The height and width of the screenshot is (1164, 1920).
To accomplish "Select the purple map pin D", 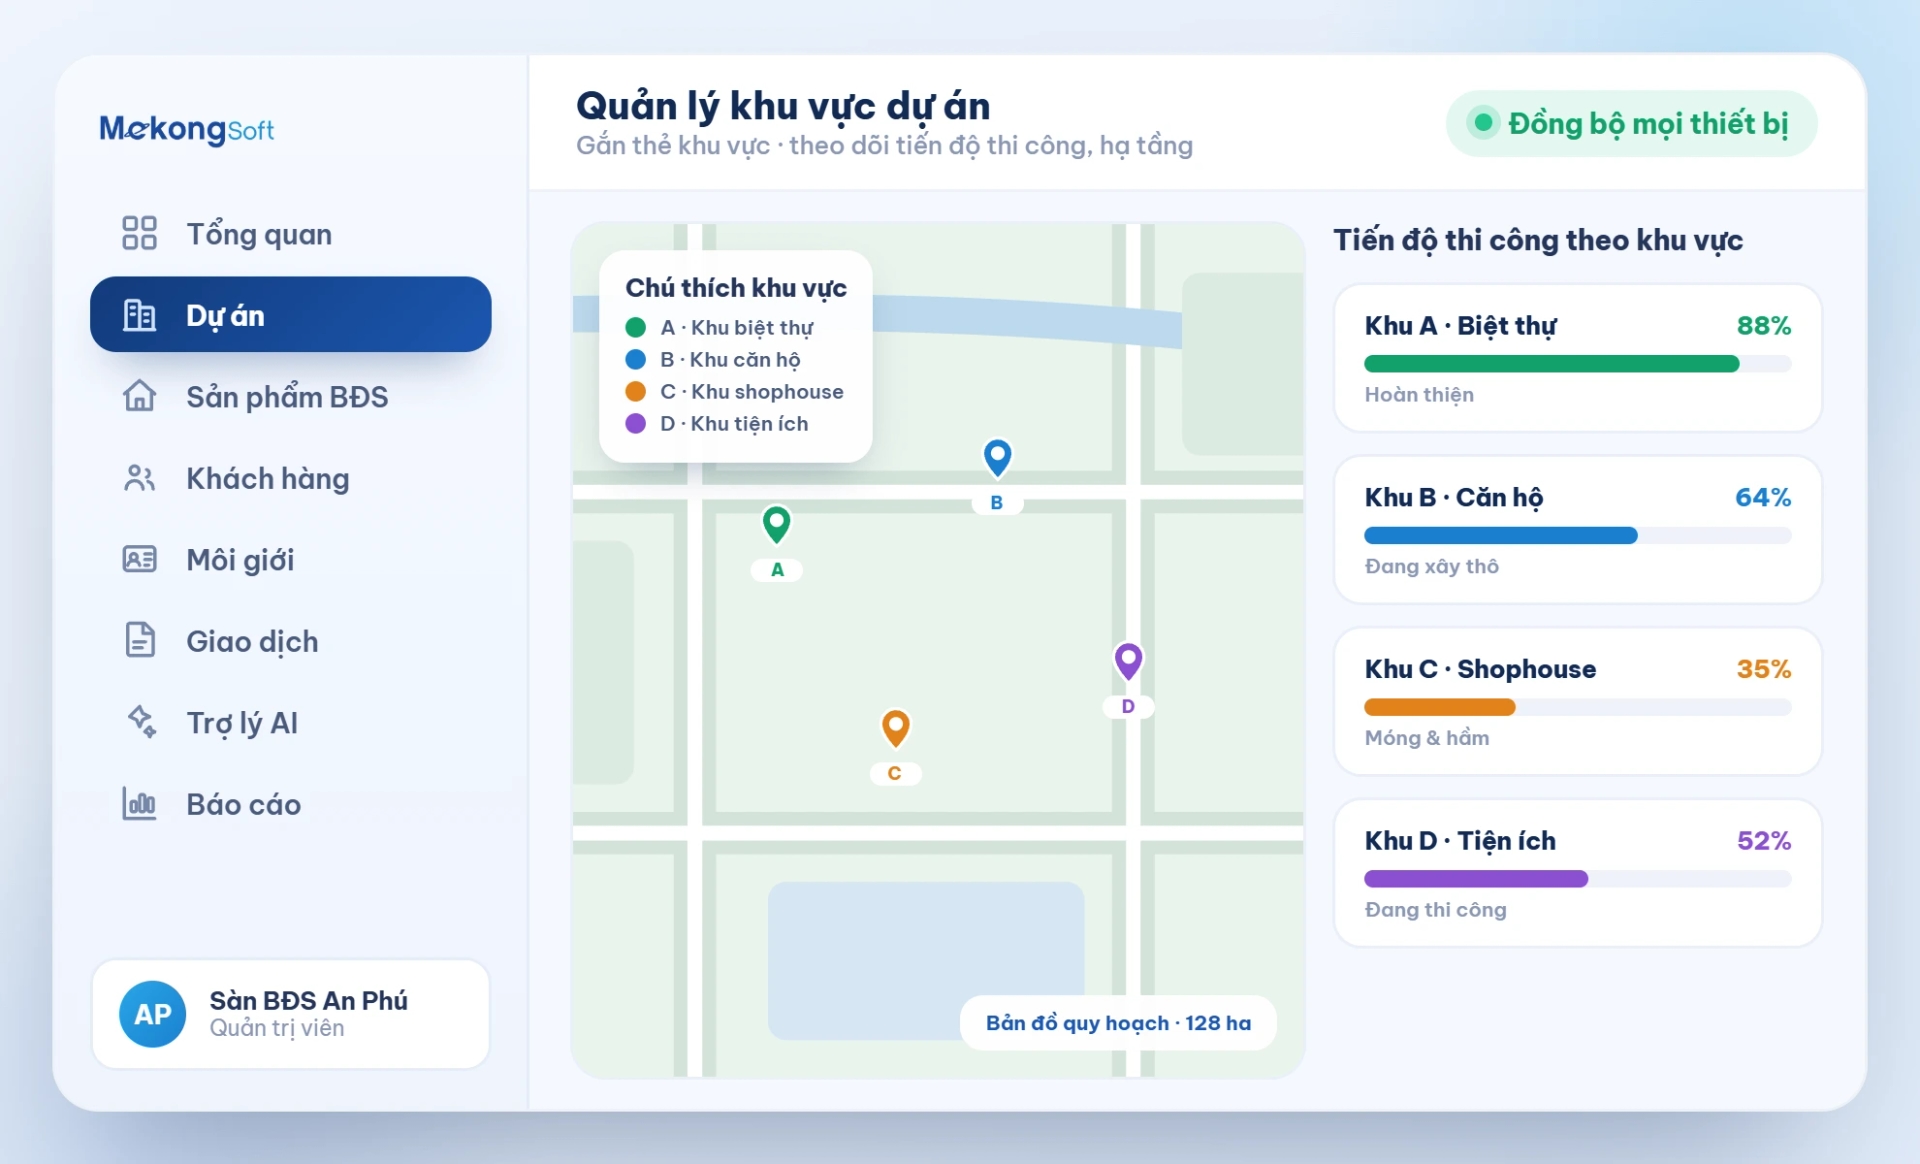I will coord(1128,661).
